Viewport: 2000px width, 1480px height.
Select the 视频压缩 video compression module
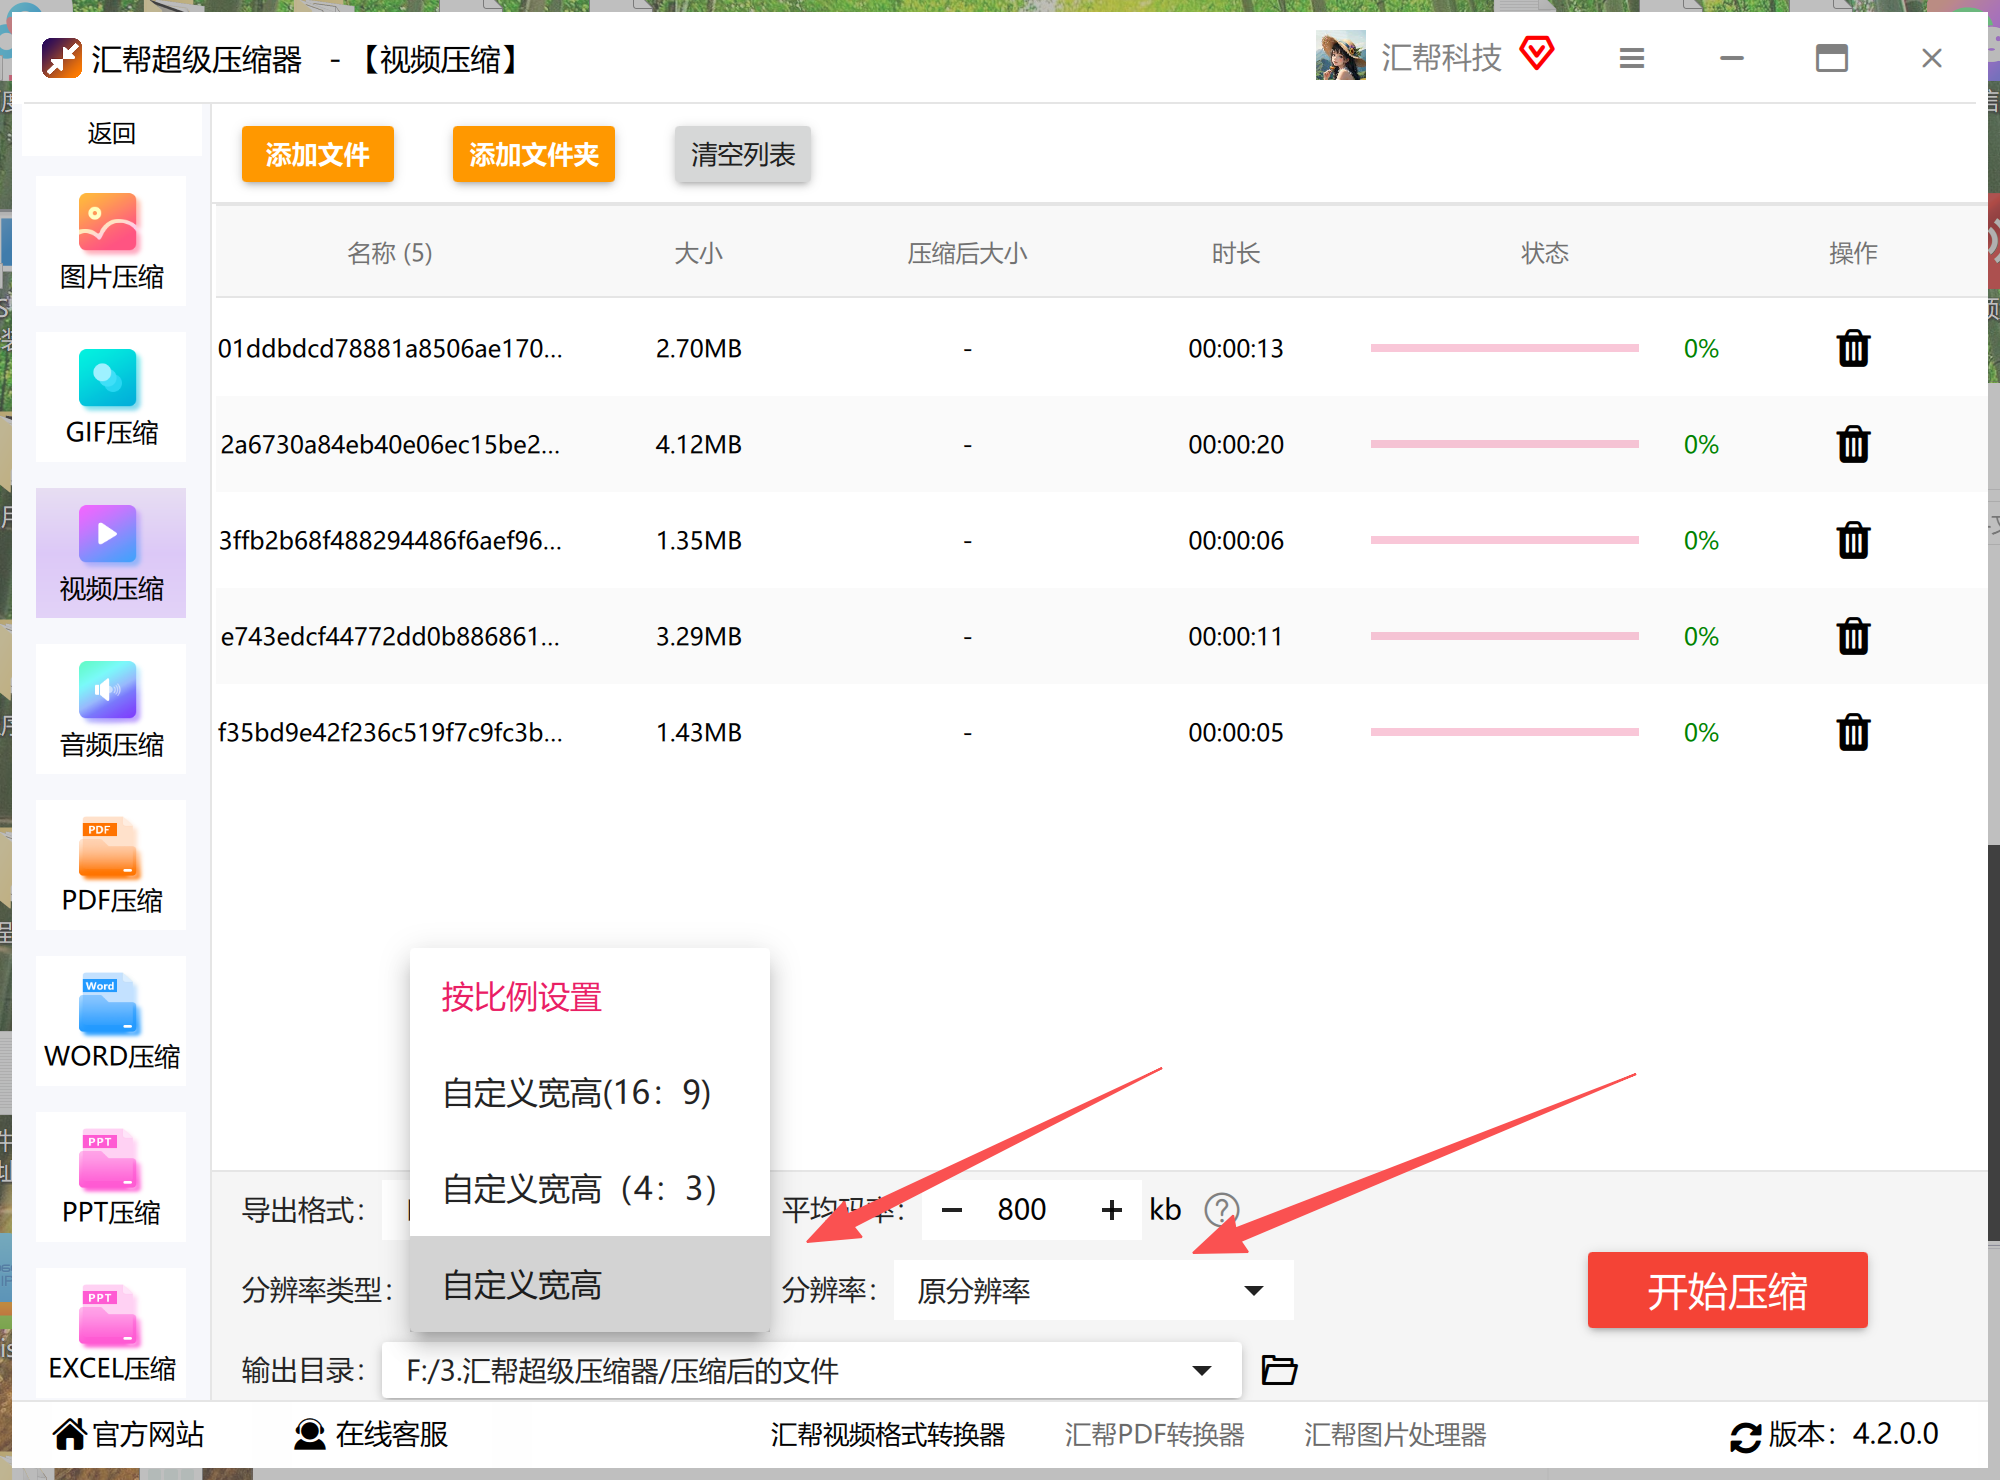coord(111,553)
